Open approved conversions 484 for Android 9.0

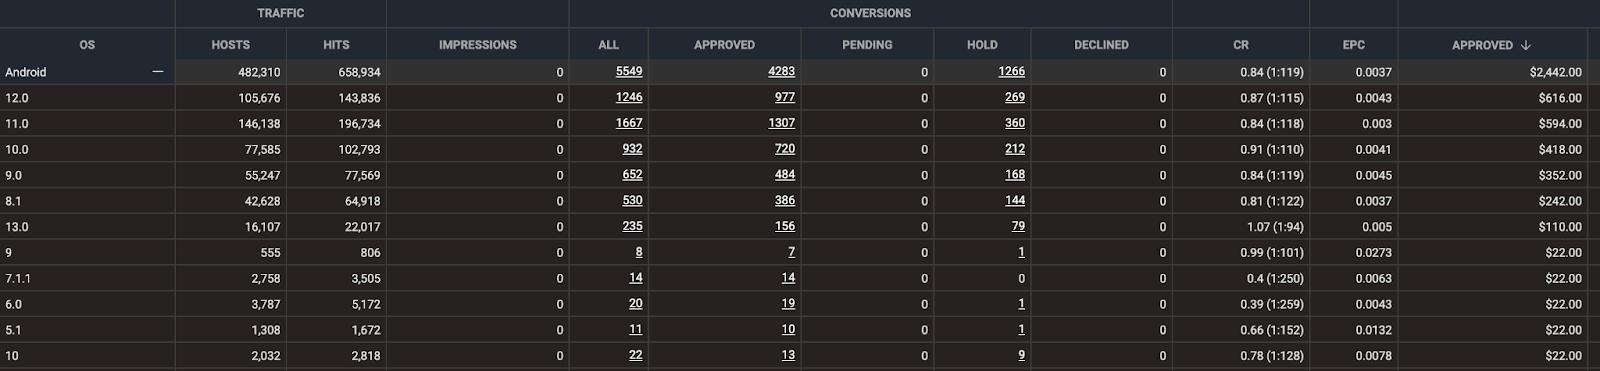tap(785, 174)
